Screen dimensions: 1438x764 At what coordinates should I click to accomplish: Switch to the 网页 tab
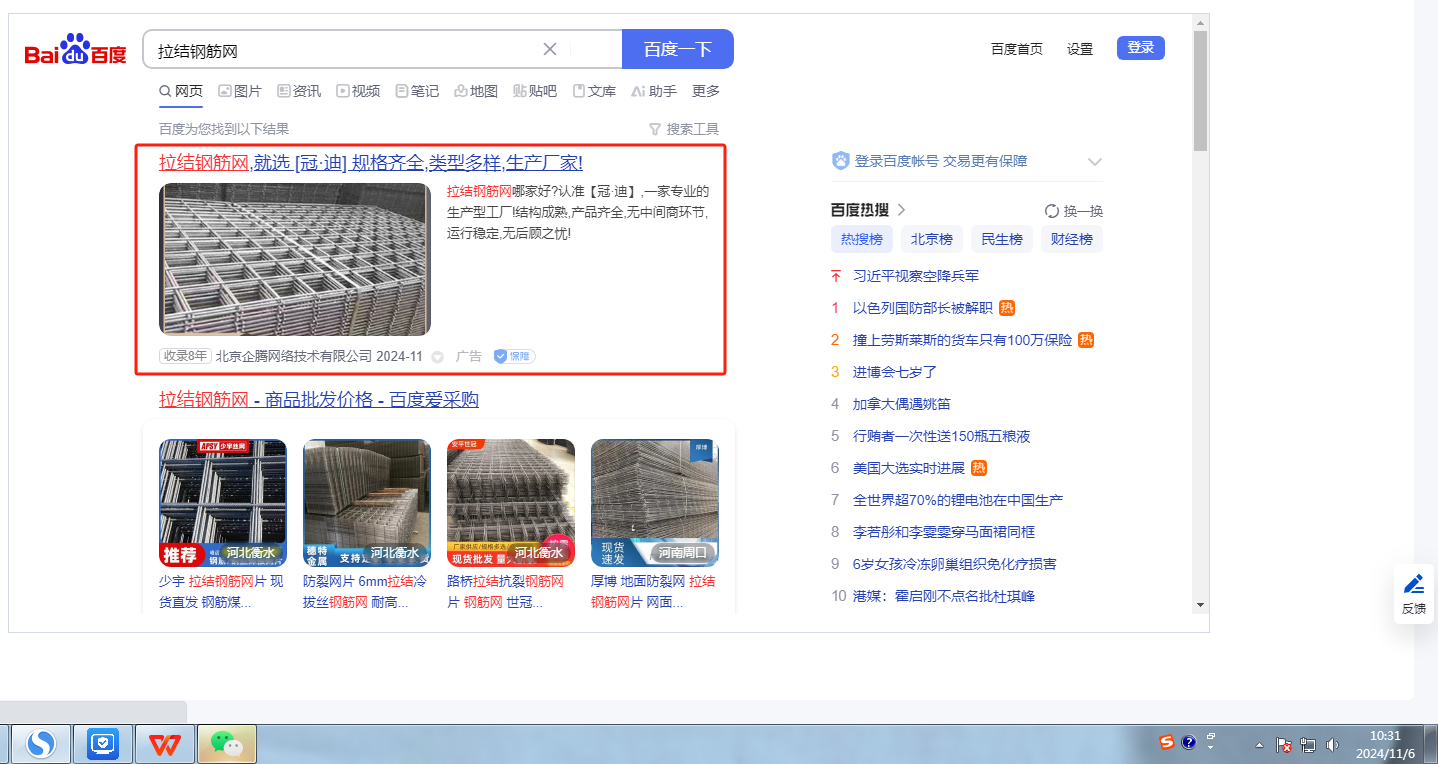pos(181,91)
